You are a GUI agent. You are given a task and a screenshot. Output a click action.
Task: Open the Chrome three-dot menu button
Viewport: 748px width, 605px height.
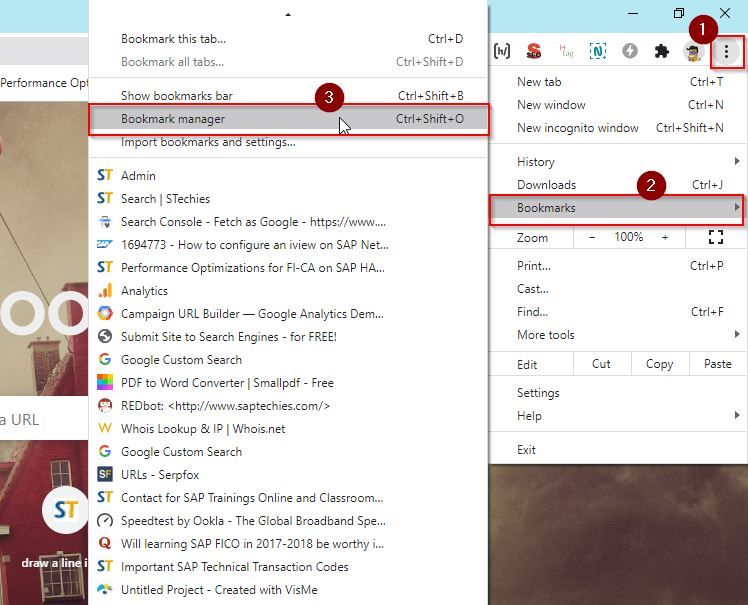click(x=726, y=52)
